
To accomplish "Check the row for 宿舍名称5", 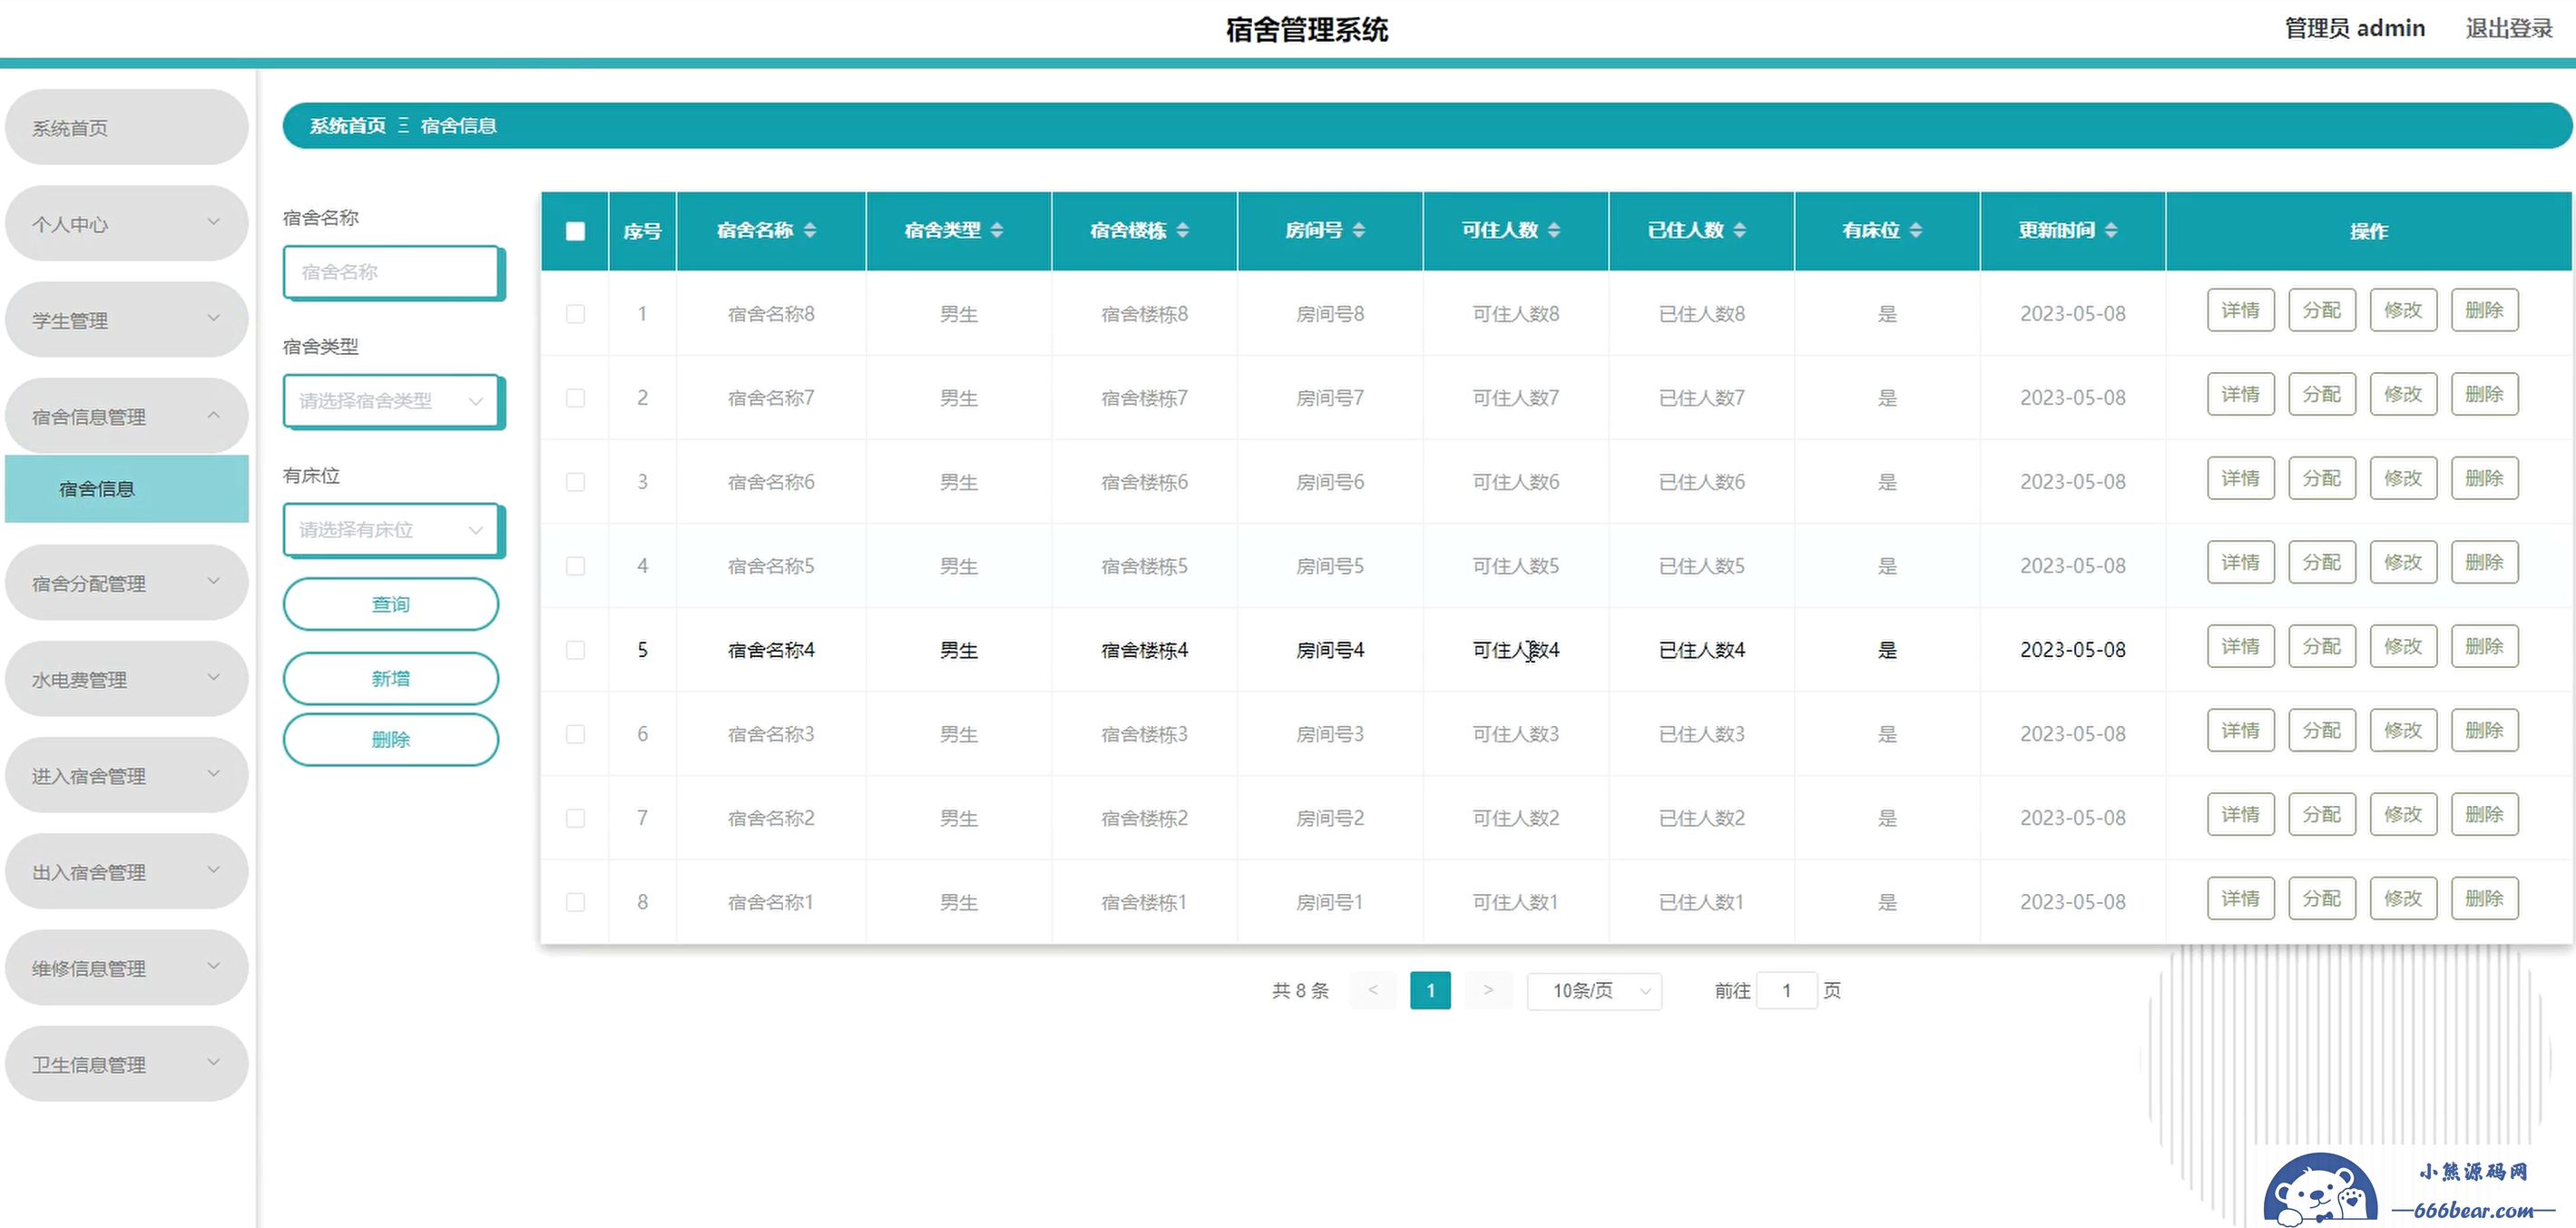I will tap(575, 566).
